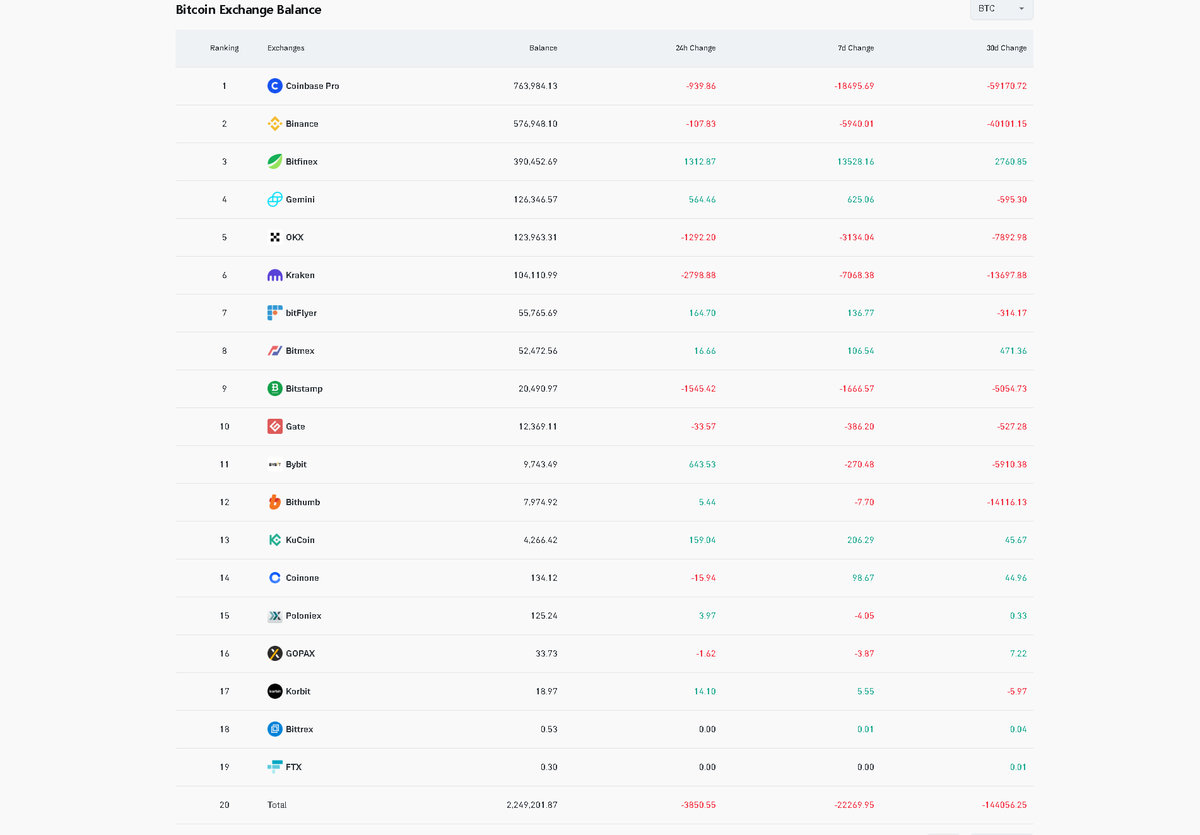Click the Binance logo icon

click(x=275, y=124)
